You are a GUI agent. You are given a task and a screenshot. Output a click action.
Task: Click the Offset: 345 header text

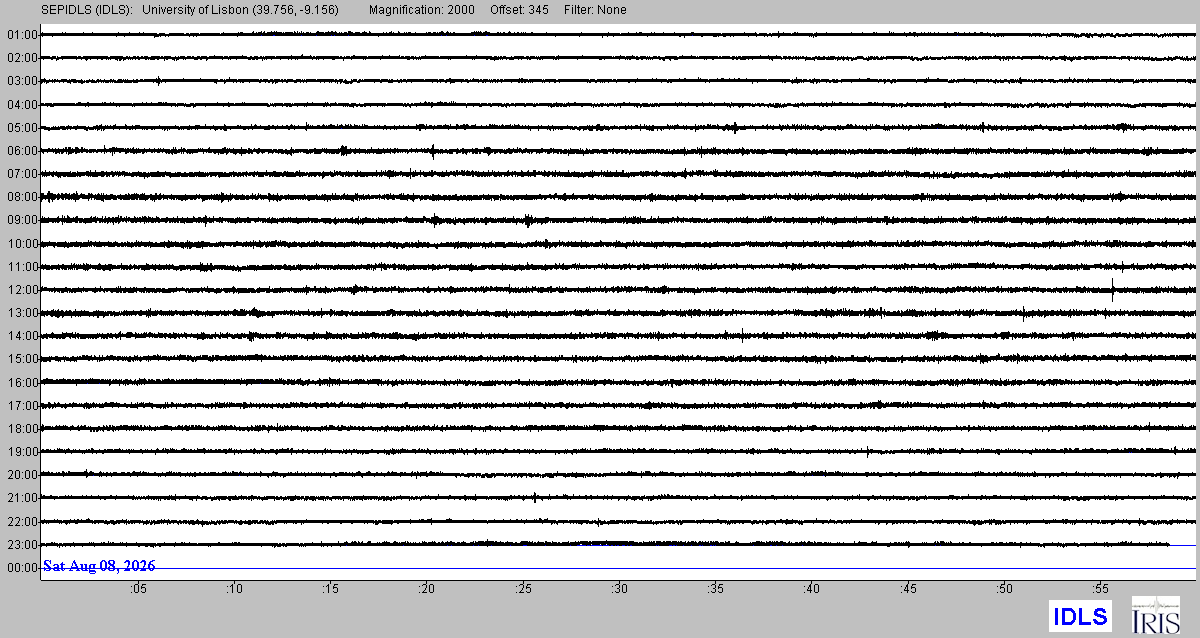[x=518, y=10]
